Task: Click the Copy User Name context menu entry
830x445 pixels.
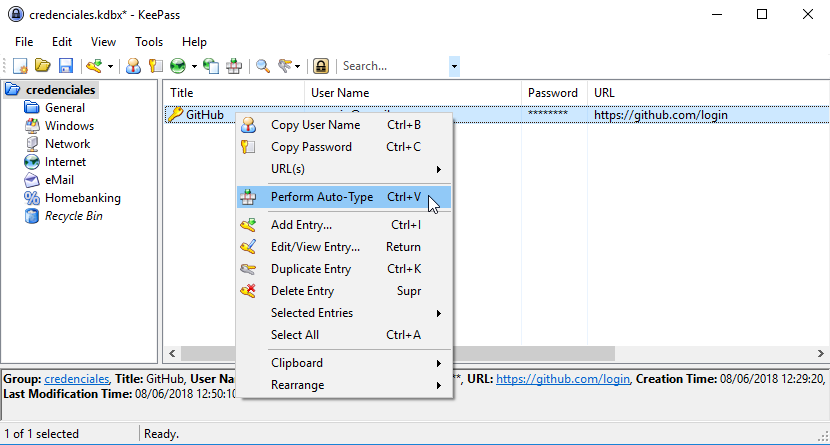Action: tap(344, 125)
